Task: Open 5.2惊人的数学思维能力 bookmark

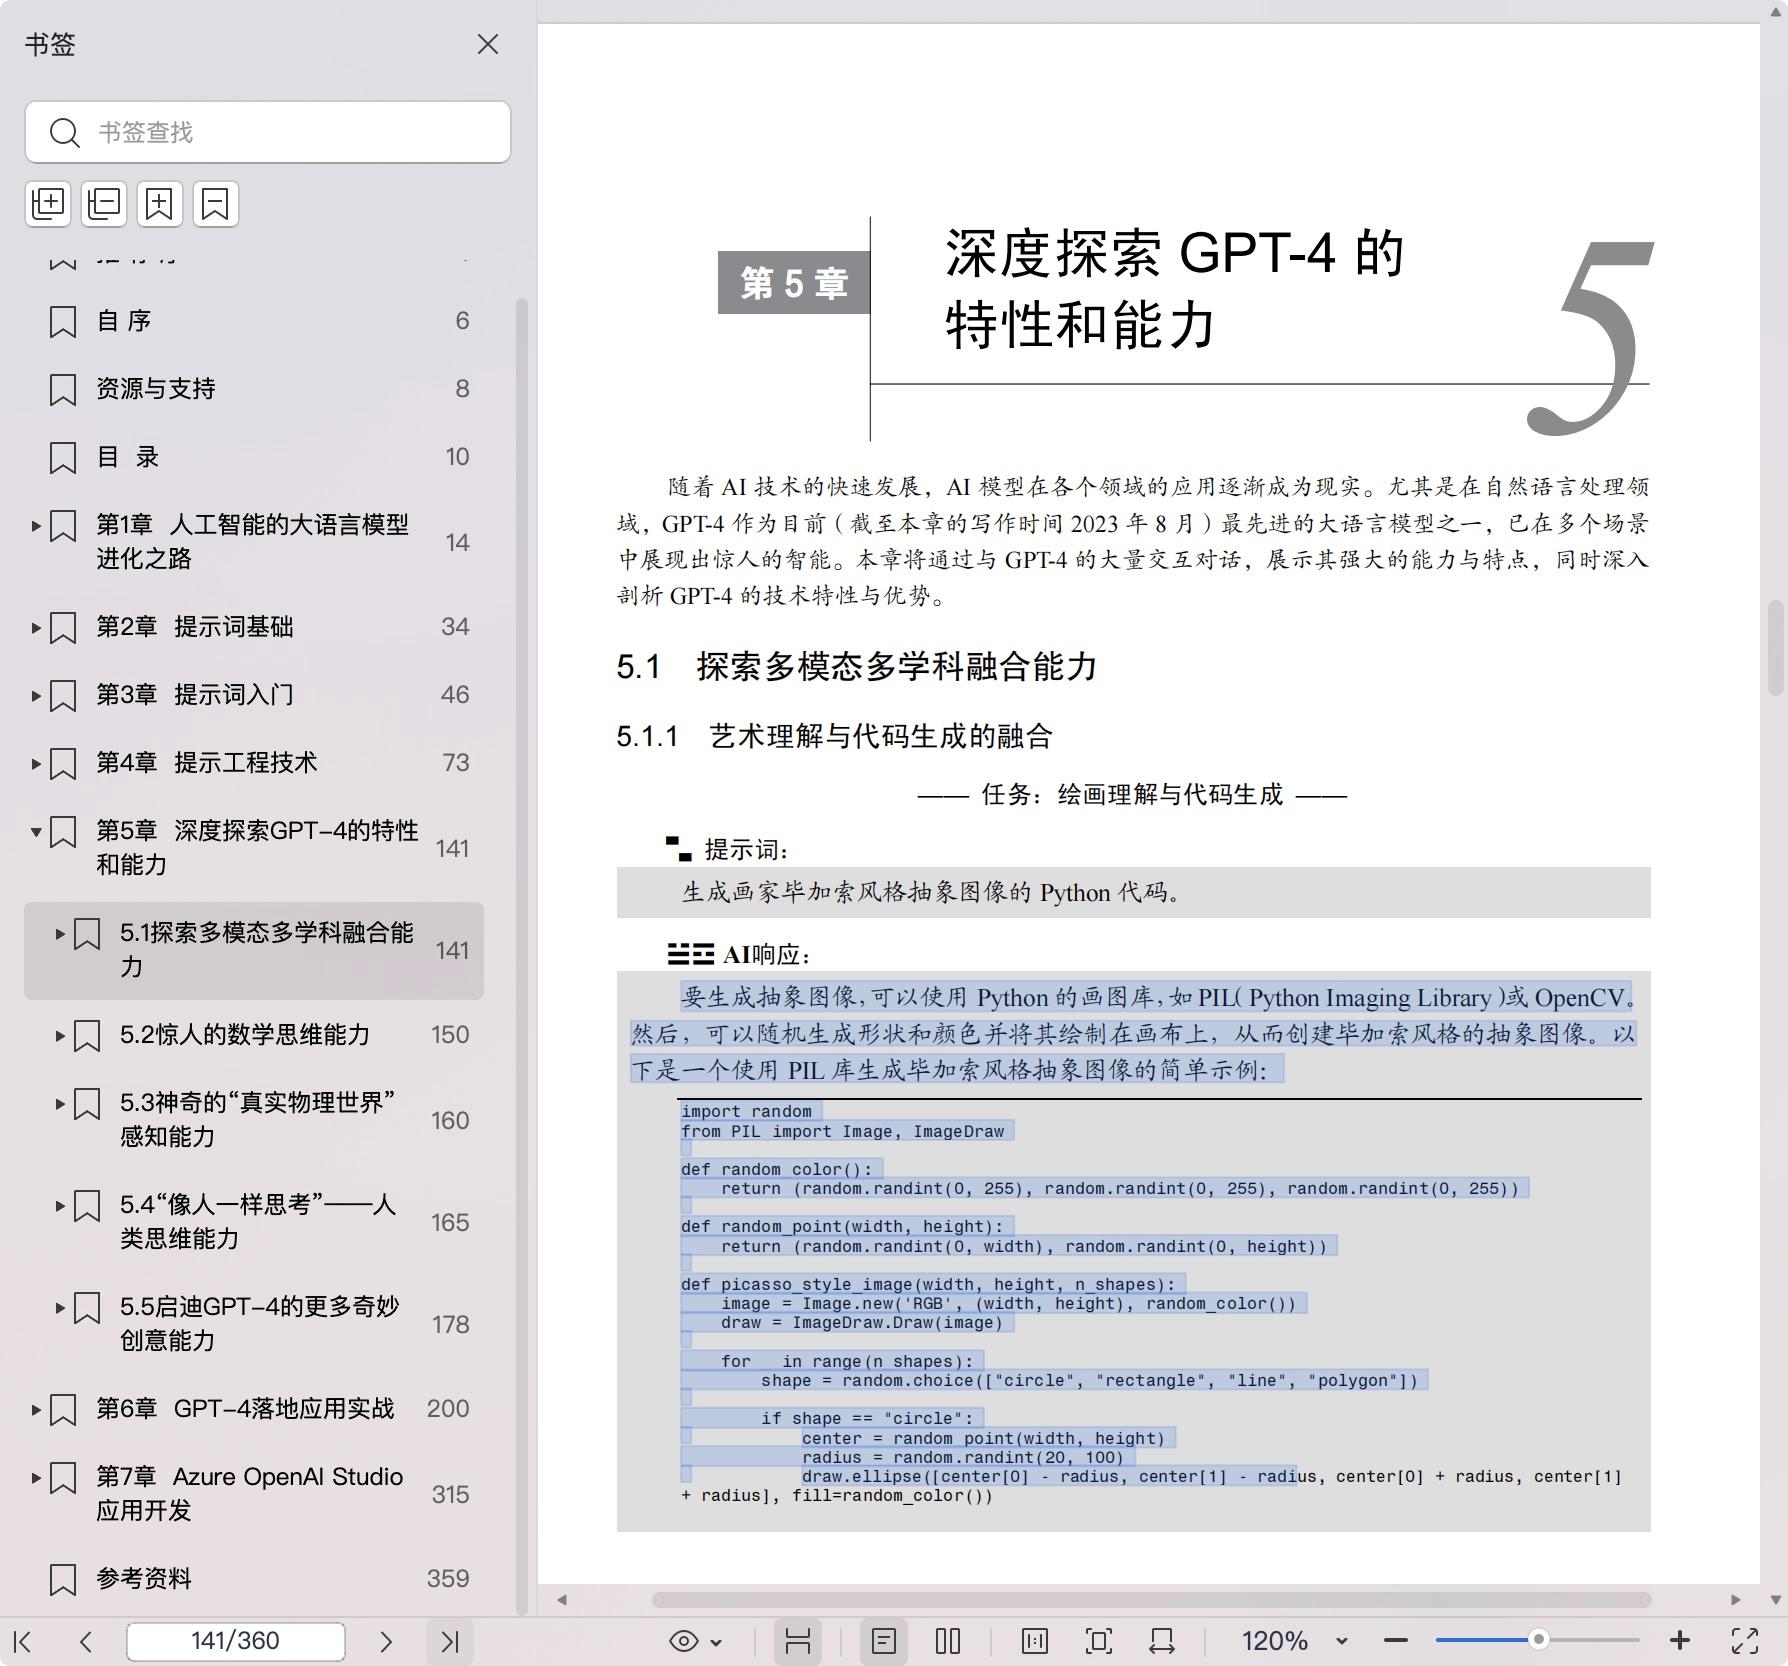Action: pos(245,1035)
